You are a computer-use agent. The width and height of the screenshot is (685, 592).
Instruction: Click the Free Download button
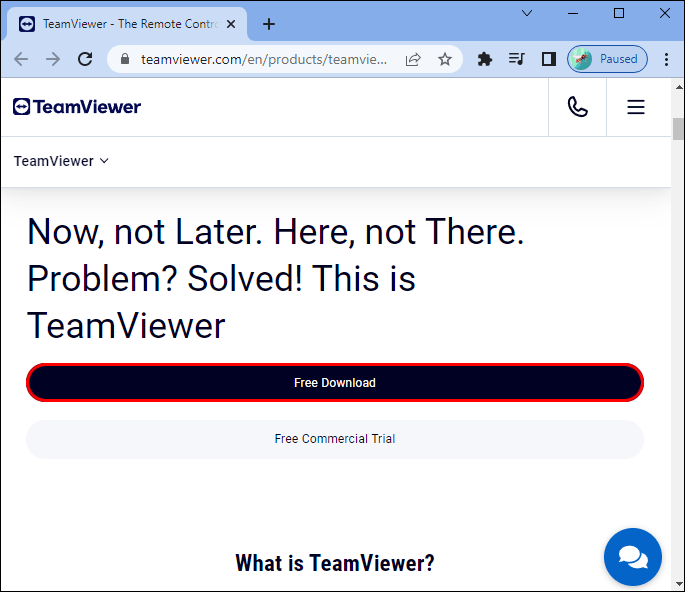coord(335,383)
